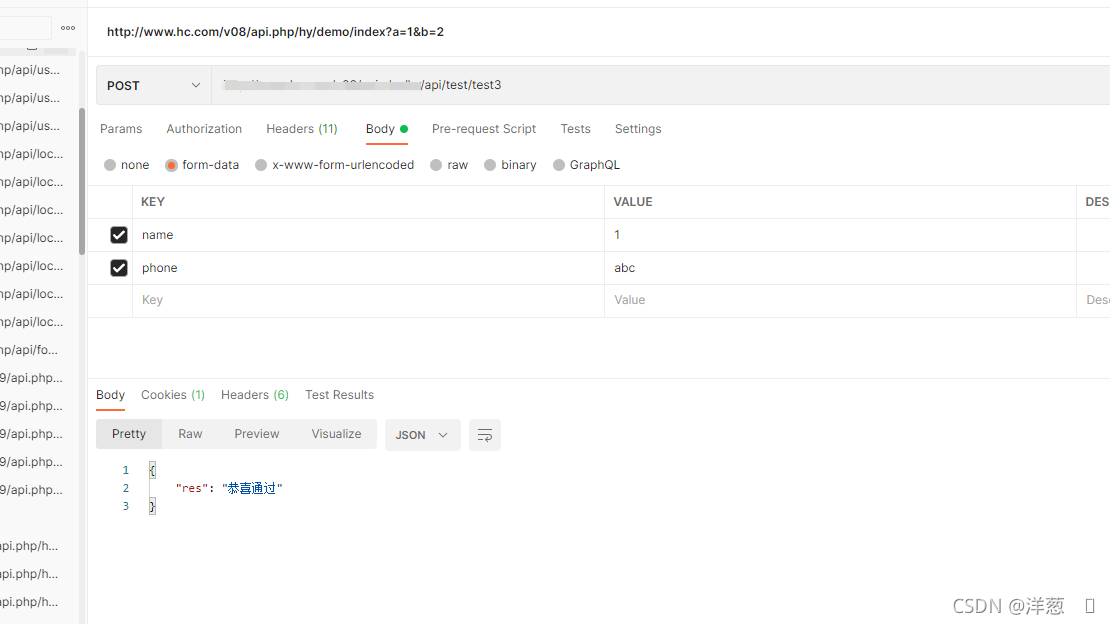This screenshot has height=624, width=1110.
Task: Select the Raw response view
Action: tap(190, 434)
